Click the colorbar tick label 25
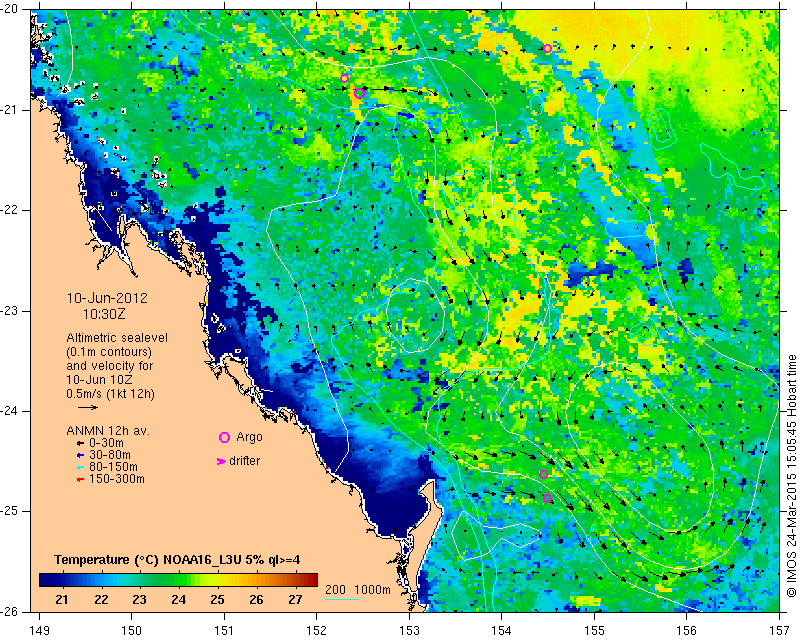This screenshot has width=800, height=640. (217, 600)
